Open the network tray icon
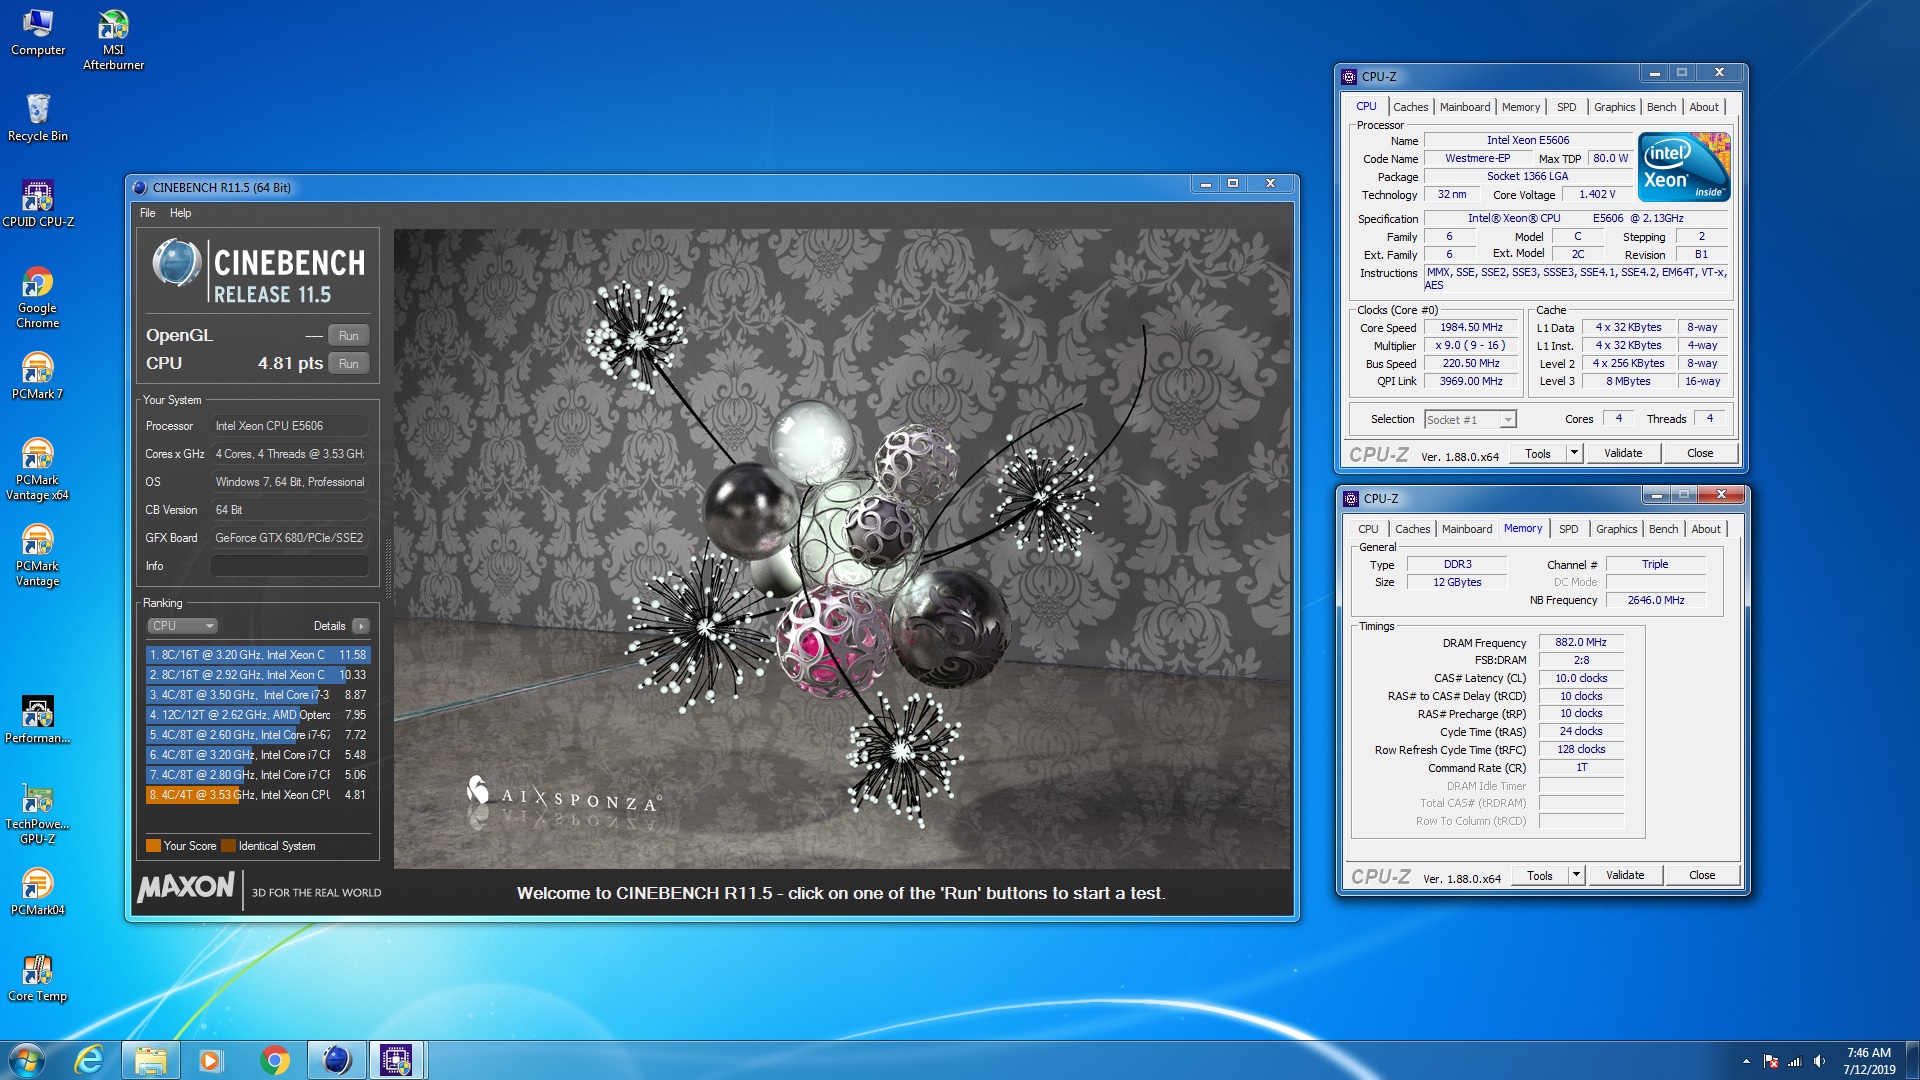Viewport: 1920px width, 1080px height. (x=1794, y=1061)
